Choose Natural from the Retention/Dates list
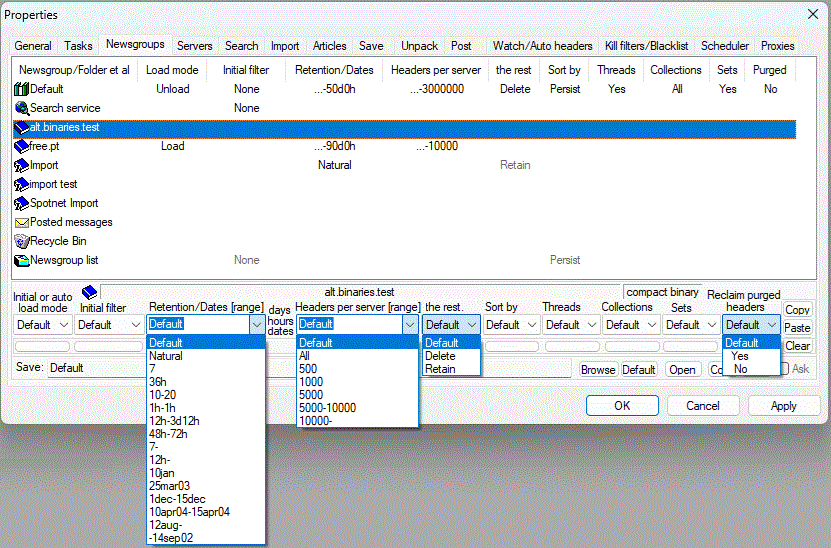Image resolution: width=831 pixels, height=548 pixels. click(x=165, y=356)
